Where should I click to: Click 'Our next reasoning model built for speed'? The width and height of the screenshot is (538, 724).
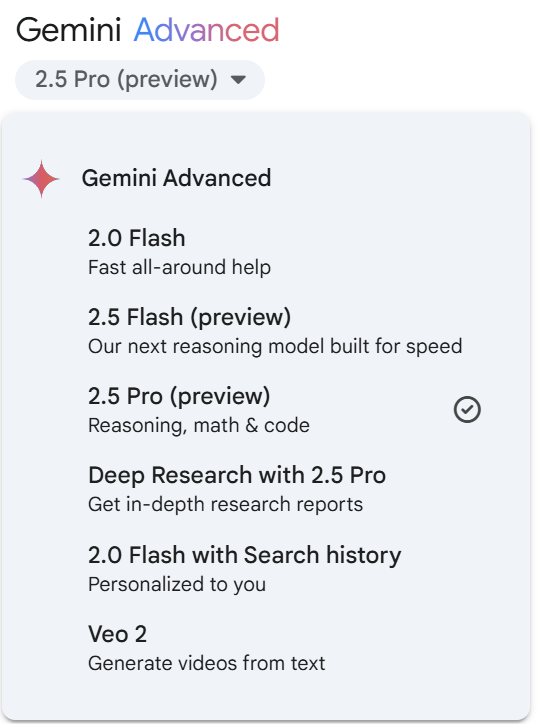point(275,346)
